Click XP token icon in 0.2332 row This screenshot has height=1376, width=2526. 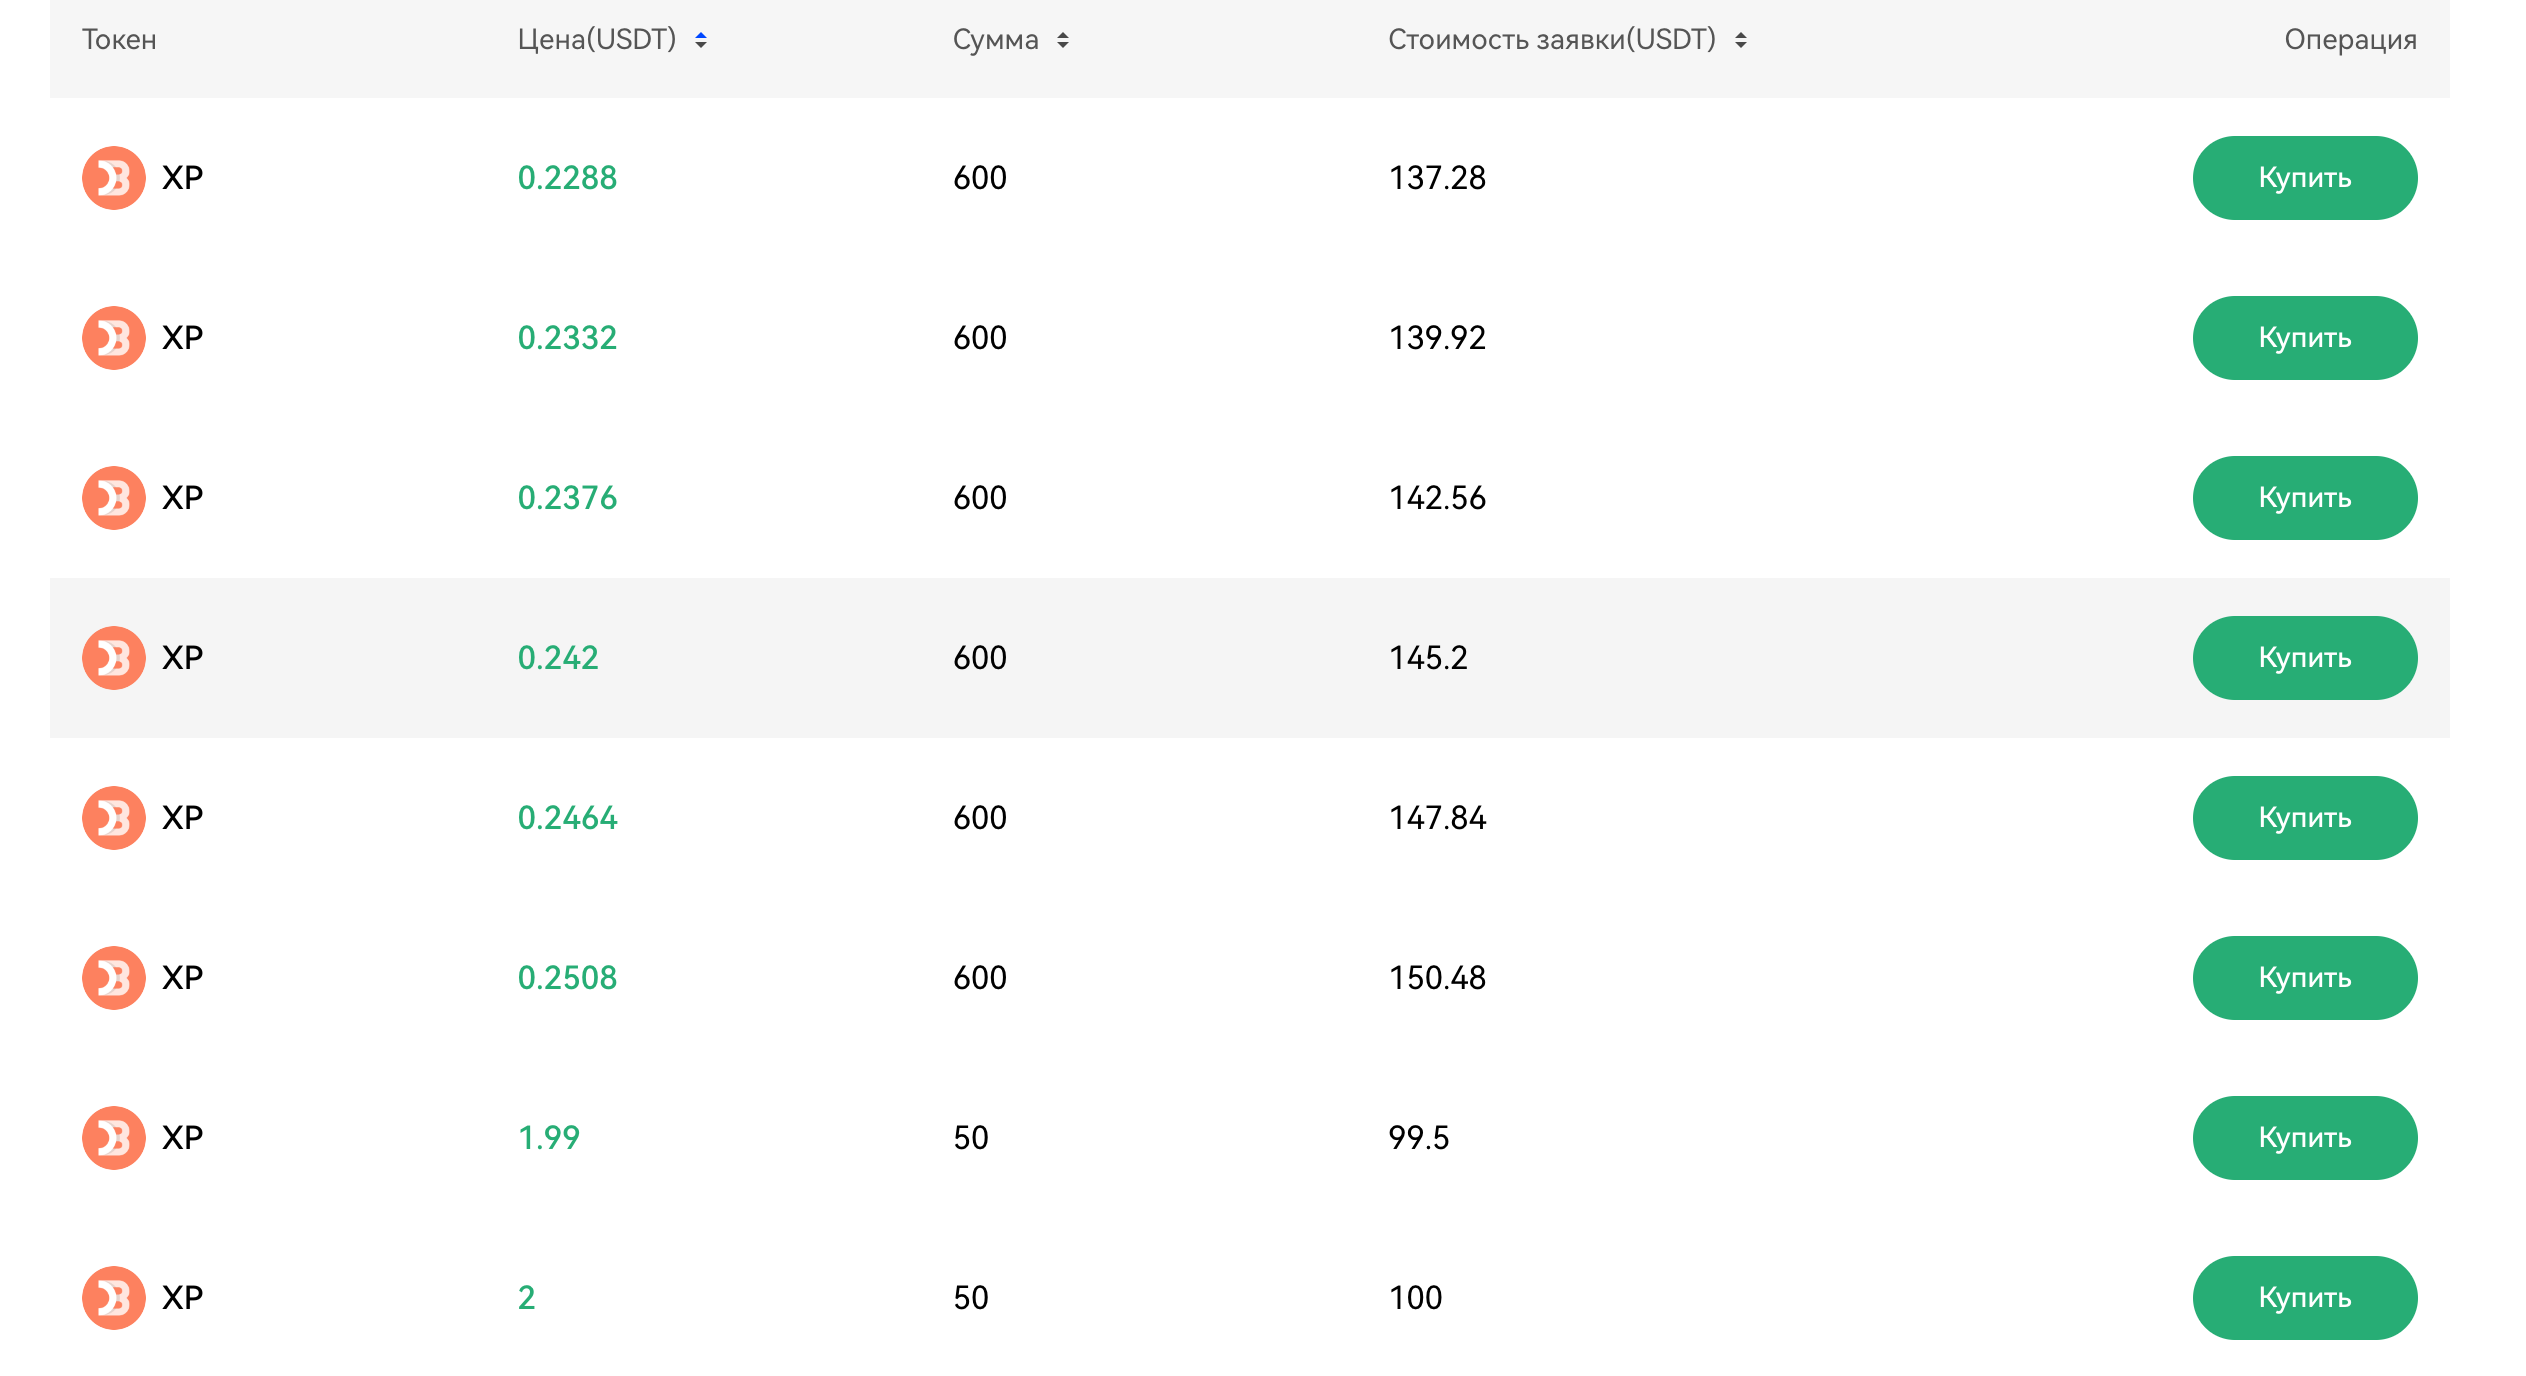[x=114, y=338]
